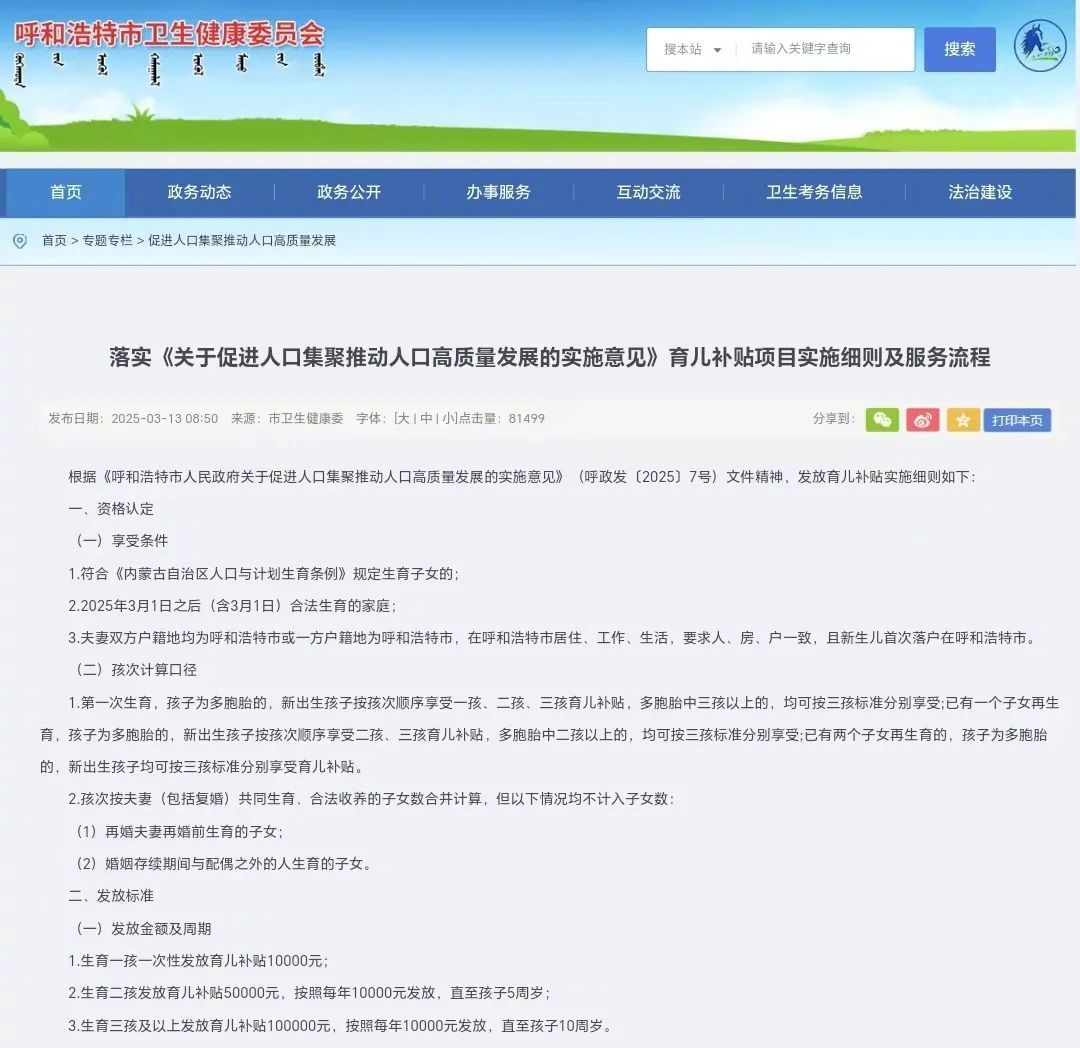Open the 卫生考务信息 navigation item

(814, 192)
